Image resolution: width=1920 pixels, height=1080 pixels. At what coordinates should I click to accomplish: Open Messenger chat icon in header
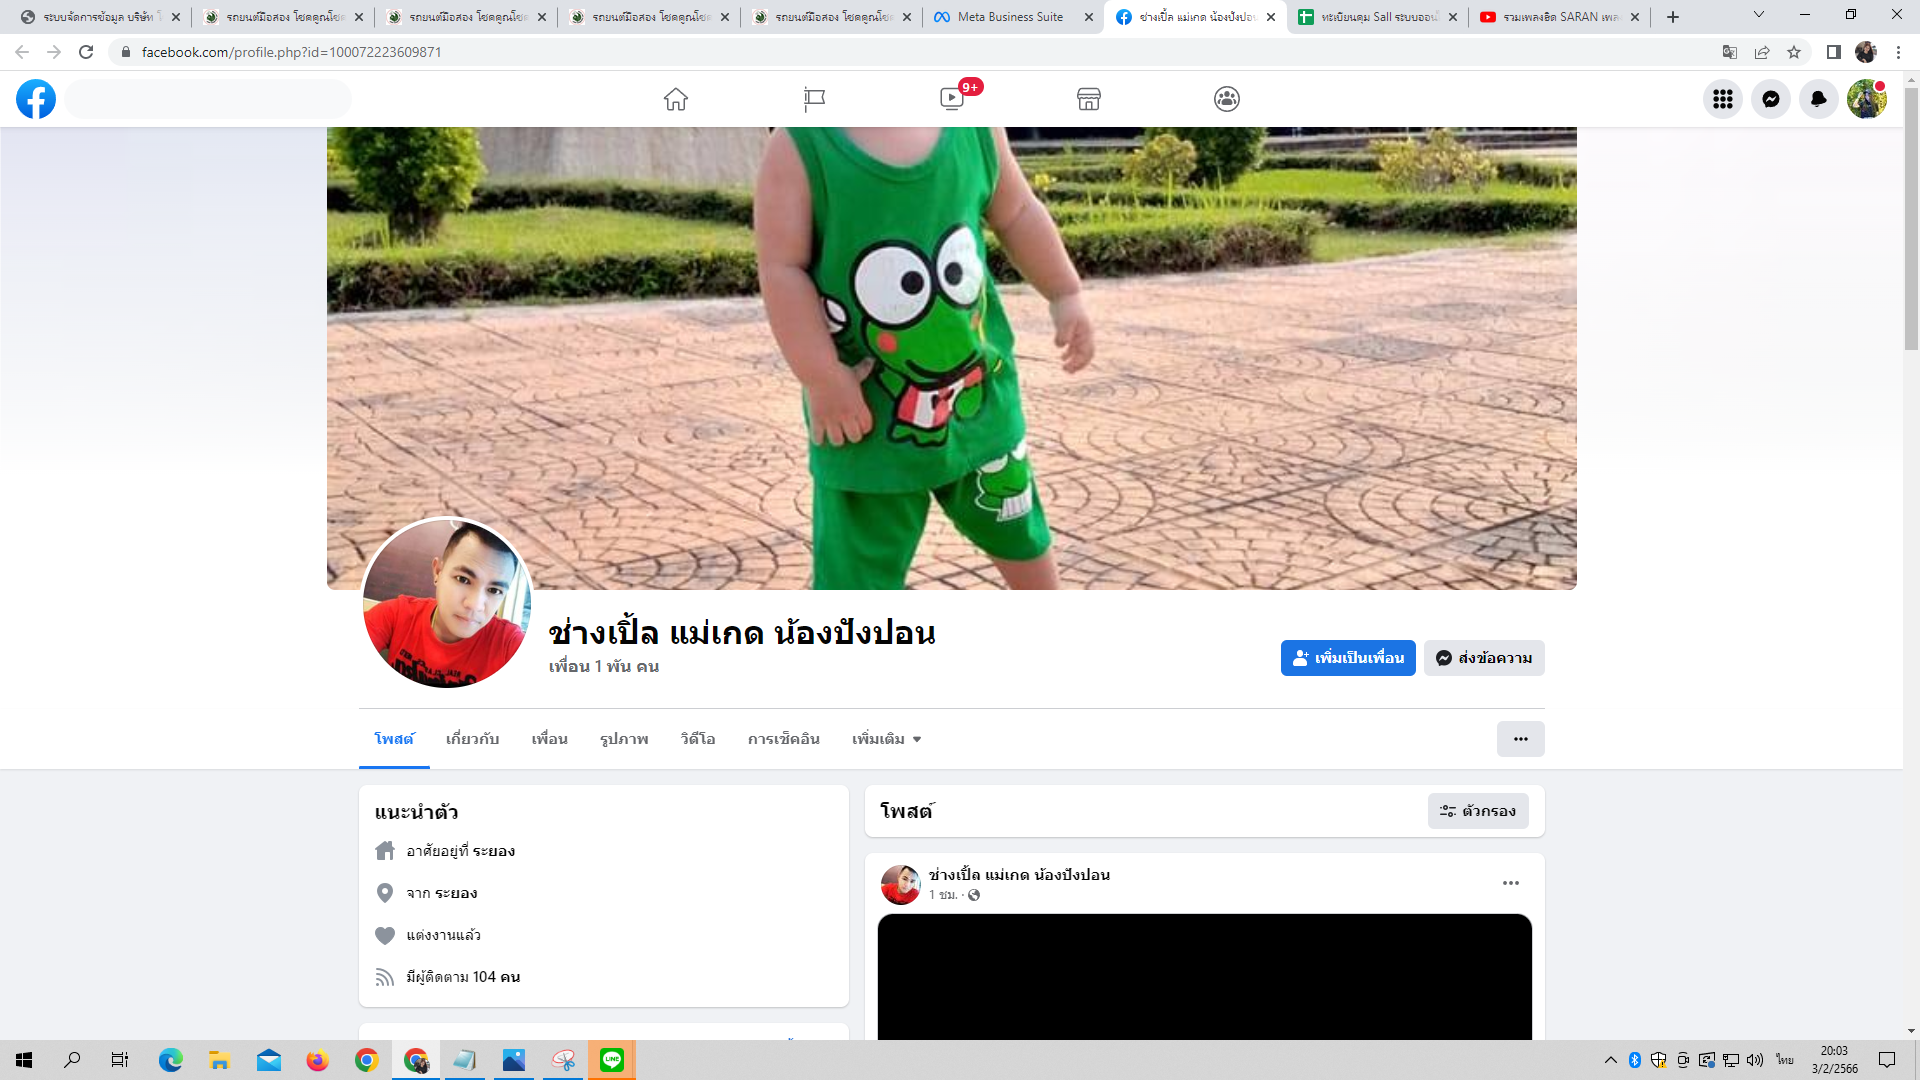[x=1770, y=99]
